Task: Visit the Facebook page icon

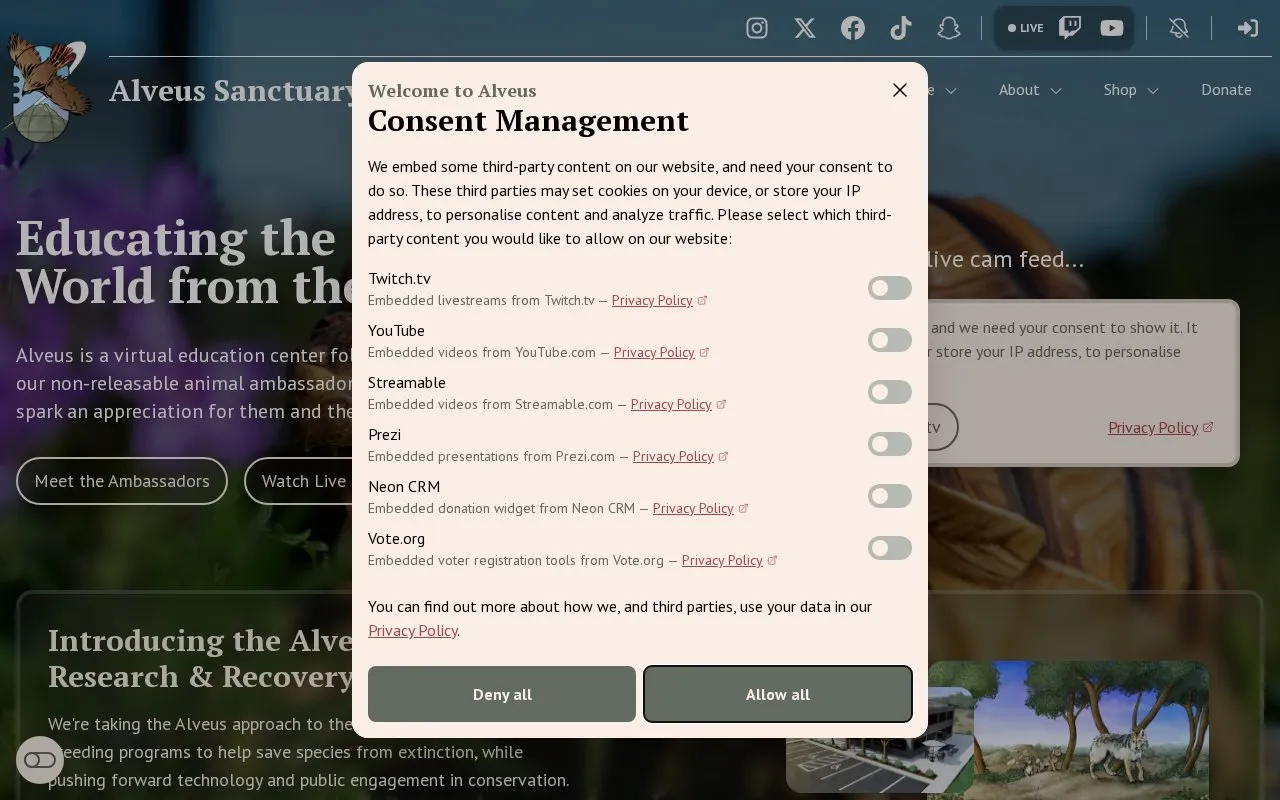Action: pyautogui.click(x=853, y=28)
